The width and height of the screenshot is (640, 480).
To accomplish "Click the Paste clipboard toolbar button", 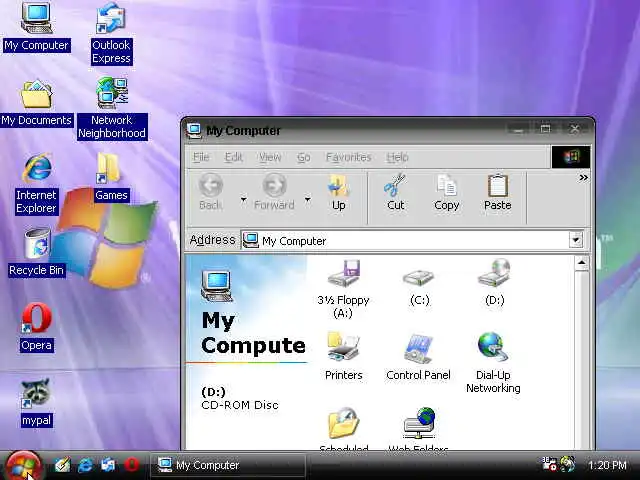I will [x=498, y=193].
